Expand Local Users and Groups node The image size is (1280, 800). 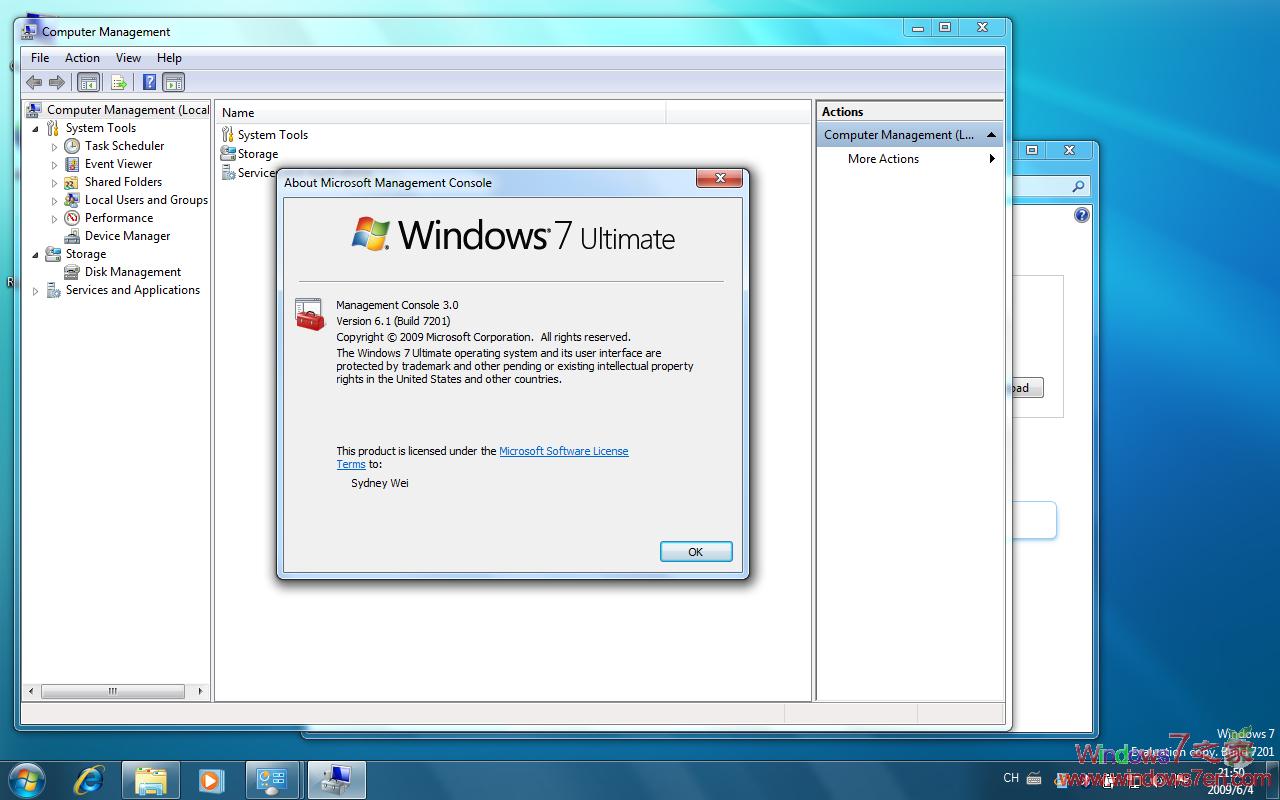coord(55,201)
